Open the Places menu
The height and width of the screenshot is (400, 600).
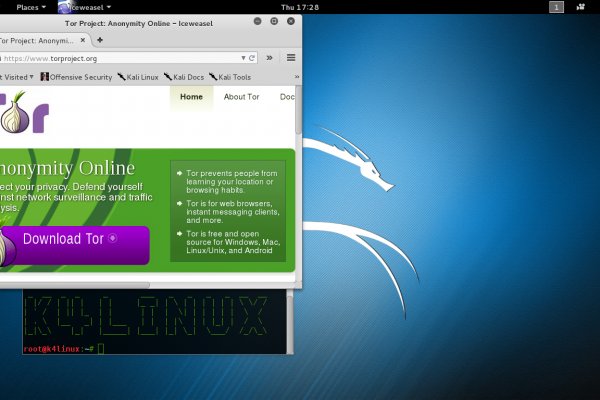31,7
